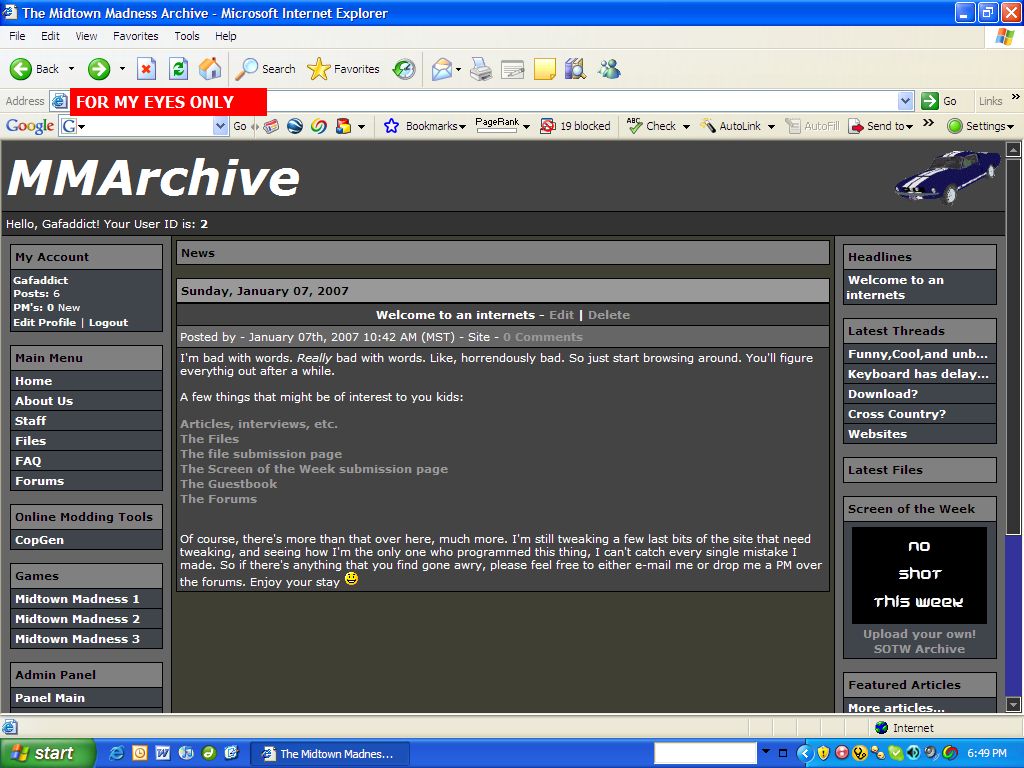Open the History clock icon
This screenshot has height=768, width=1024.
404,69
